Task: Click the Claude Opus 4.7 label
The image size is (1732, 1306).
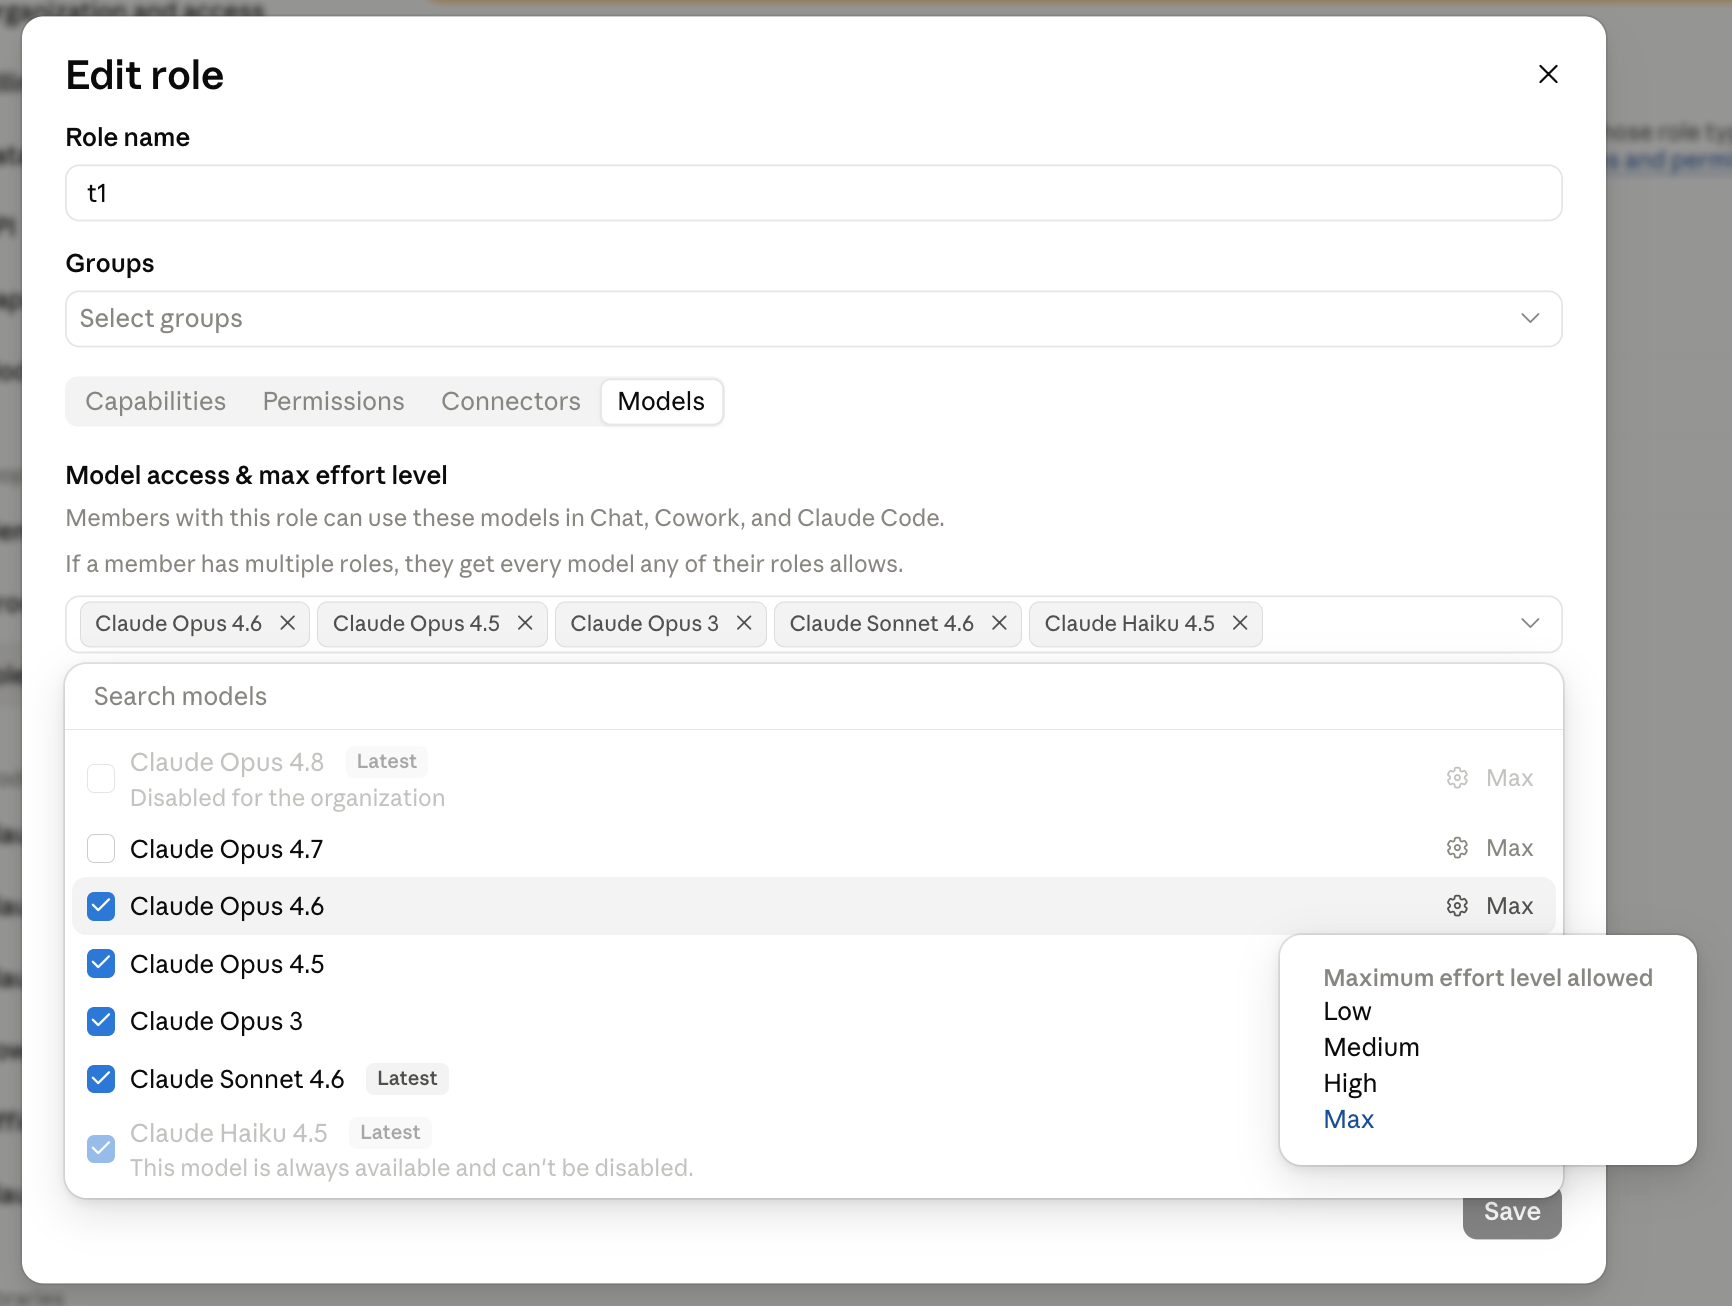Action: tap(226, 849)
